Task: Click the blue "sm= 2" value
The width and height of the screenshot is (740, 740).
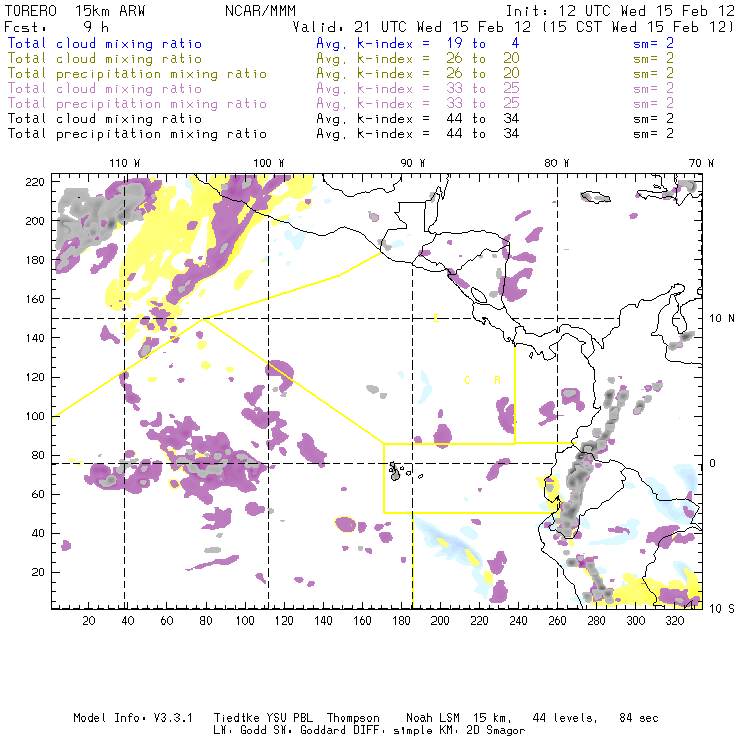Action: coord(654,43)
